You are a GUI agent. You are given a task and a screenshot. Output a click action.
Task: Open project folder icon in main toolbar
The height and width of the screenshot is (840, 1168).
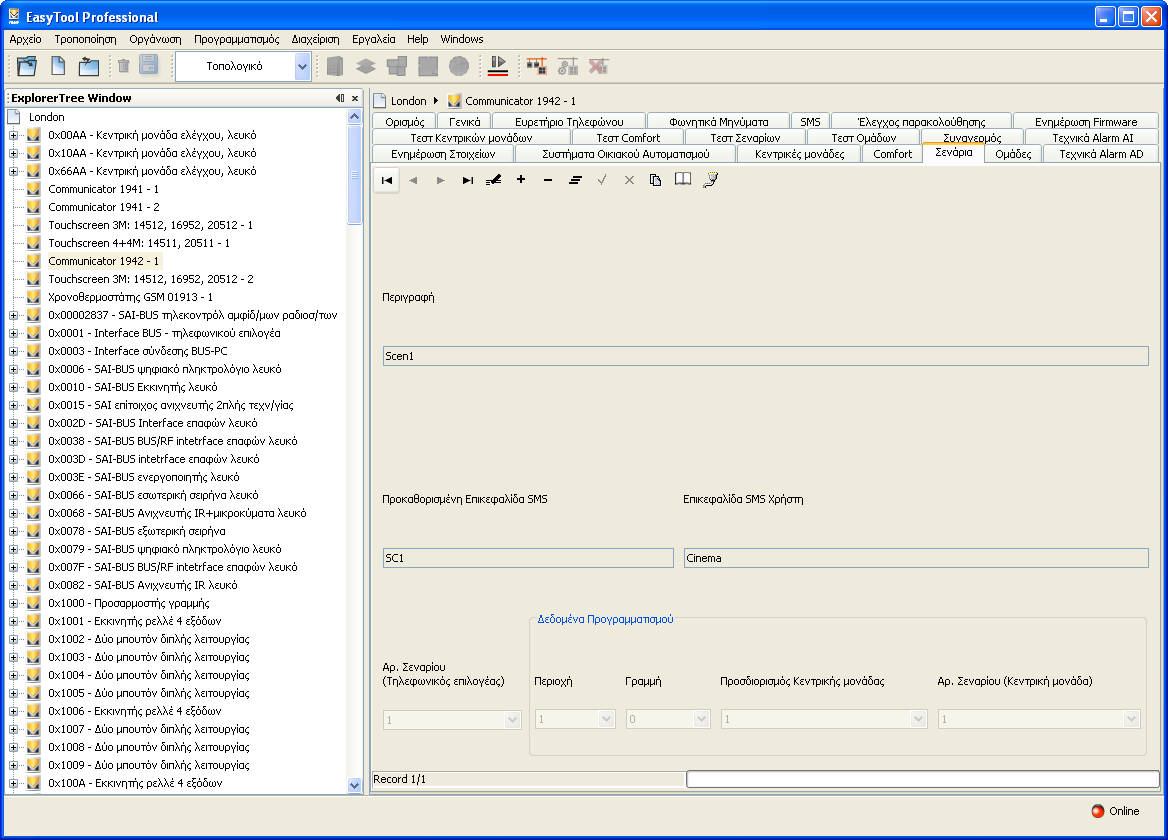coord(28,66)
